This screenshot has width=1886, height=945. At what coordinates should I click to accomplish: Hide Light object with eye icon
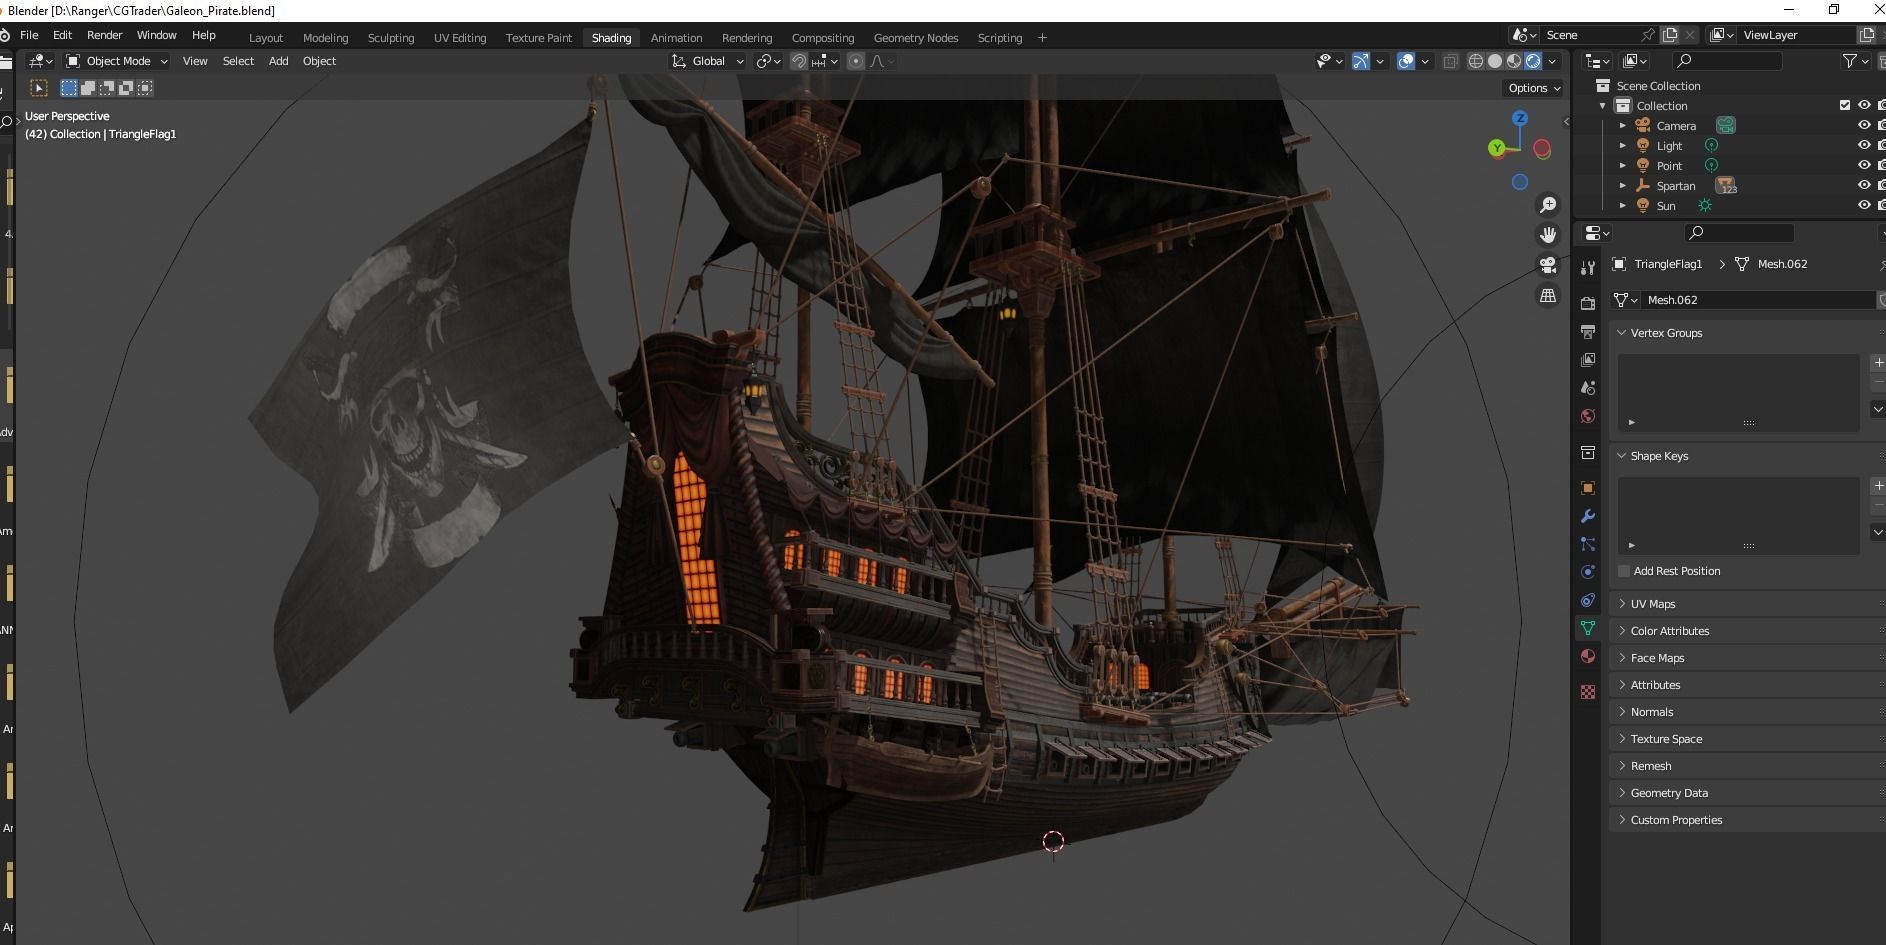tap(1864, 145)
